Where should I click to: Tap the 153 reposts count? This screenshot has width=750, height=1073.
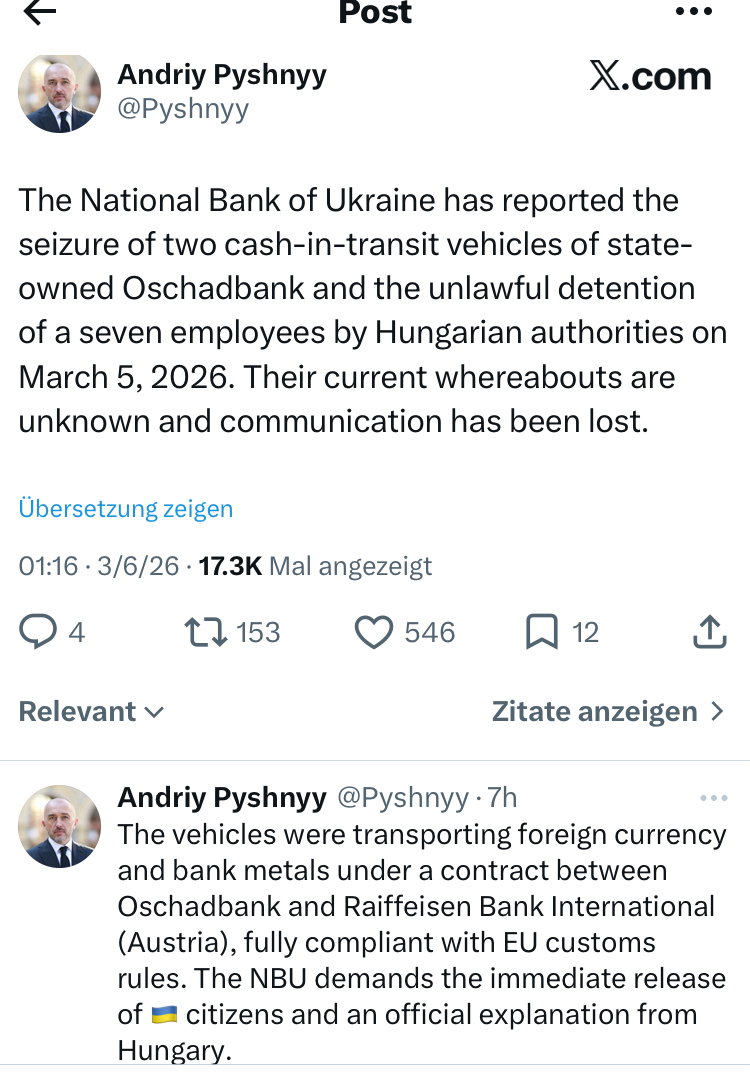(258, 632)
